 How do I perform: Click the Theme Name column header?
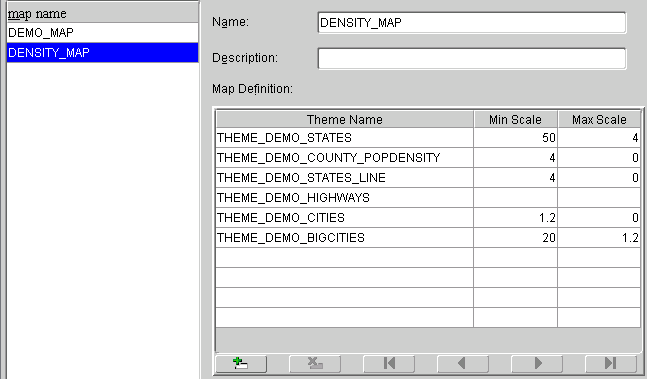click(x=345, y=120)
